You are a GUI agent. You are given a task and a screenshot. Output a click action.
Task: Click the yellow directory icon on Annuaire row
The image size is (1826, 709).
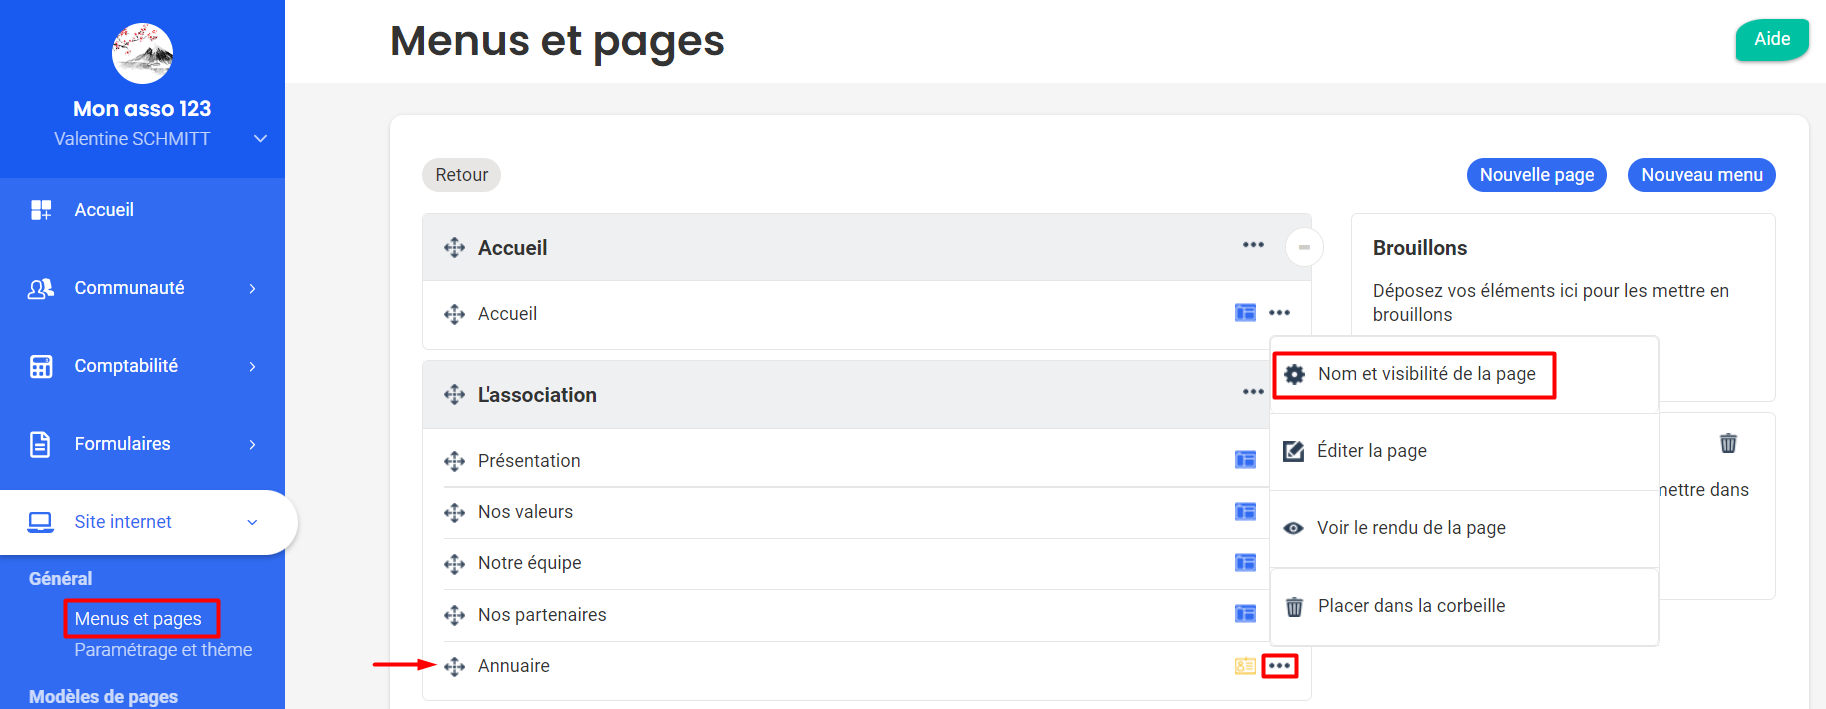point(1245,666)
